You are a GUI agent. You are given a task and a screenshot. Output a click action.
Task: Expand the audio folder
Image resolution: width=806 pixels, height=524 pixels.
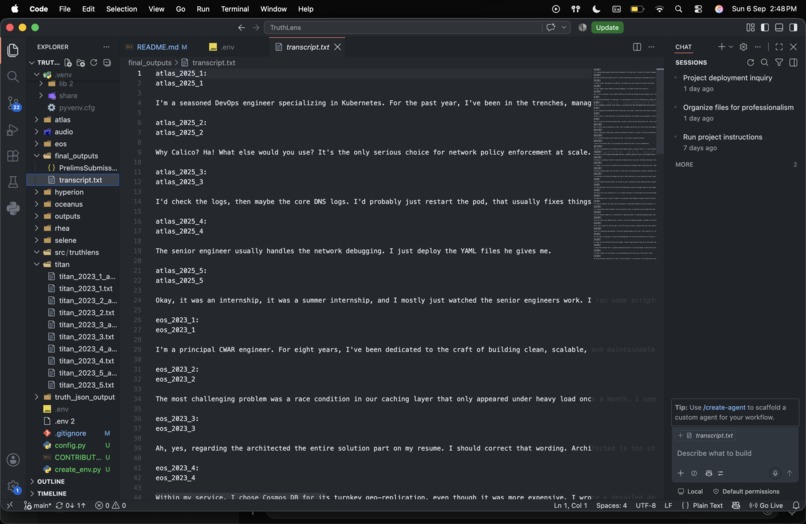[63, 132]
